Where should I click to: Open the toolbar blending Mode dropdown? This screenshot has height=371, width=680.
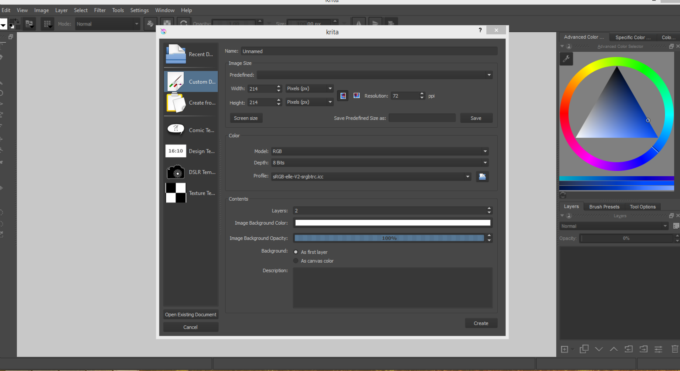pos(107,24)
